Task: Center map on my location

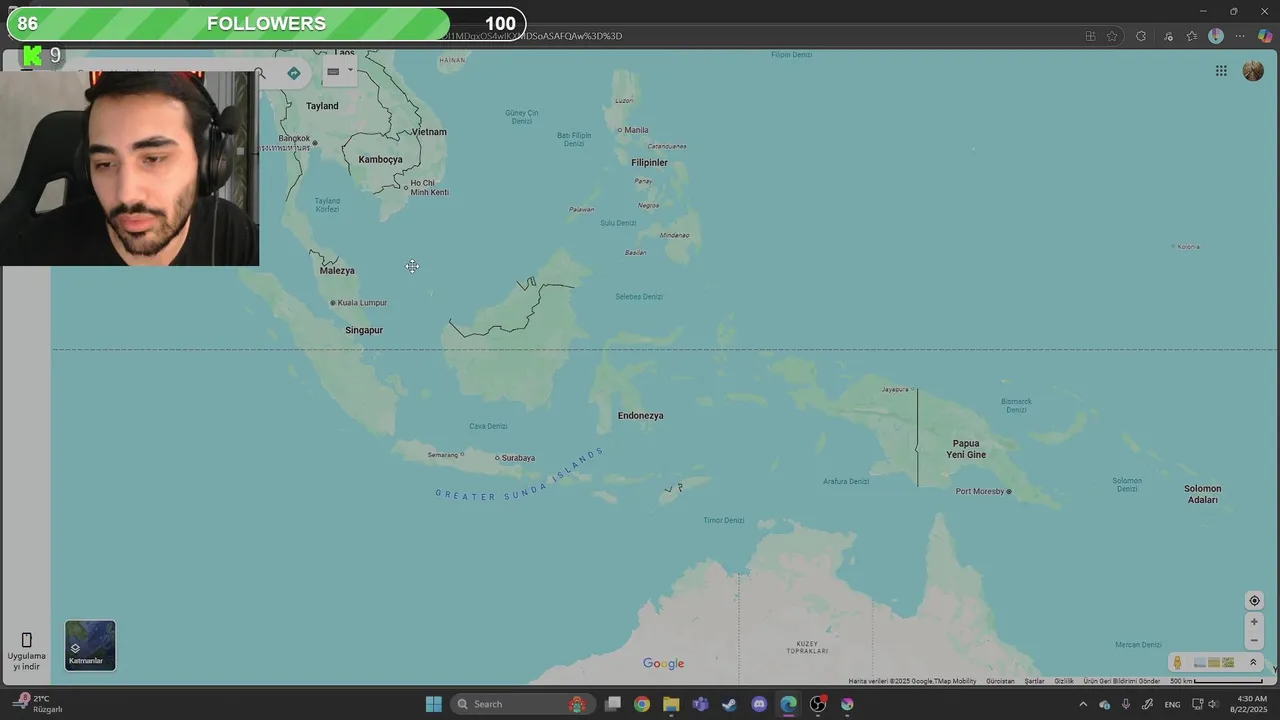Action: click(x=1254, y=601)
